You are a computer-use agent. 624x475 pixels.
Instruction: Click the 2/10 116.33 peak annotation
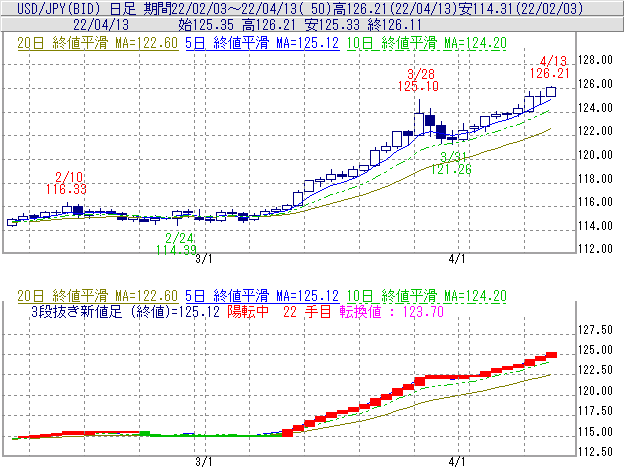pos(66,183)
